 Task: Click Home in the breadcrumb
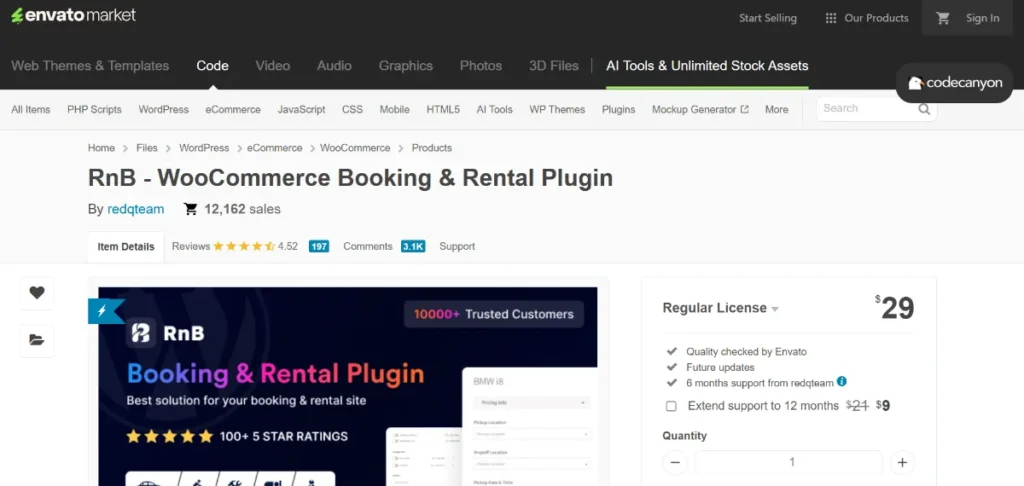(x=101, y=148)
